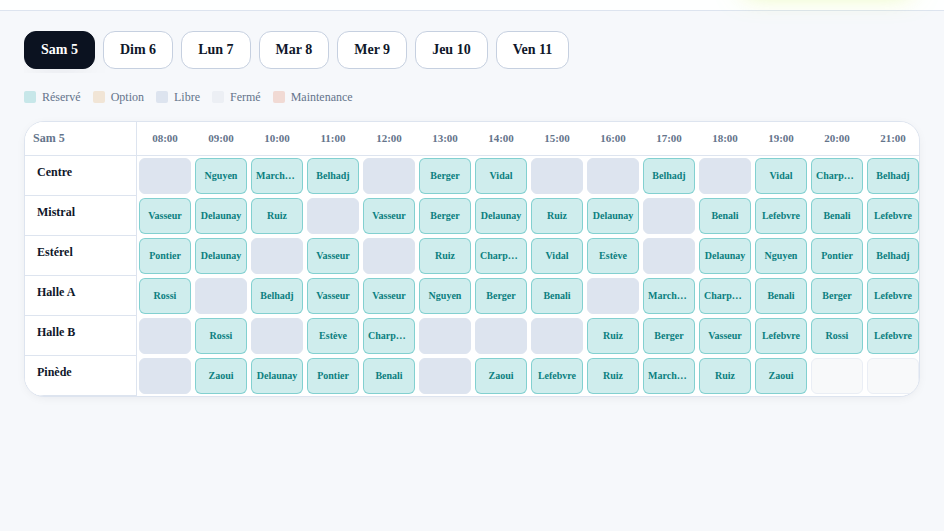Open Berger booking on Halle A at 20:00
Screen dimensions: 944x531
click(x=837, y=296)
